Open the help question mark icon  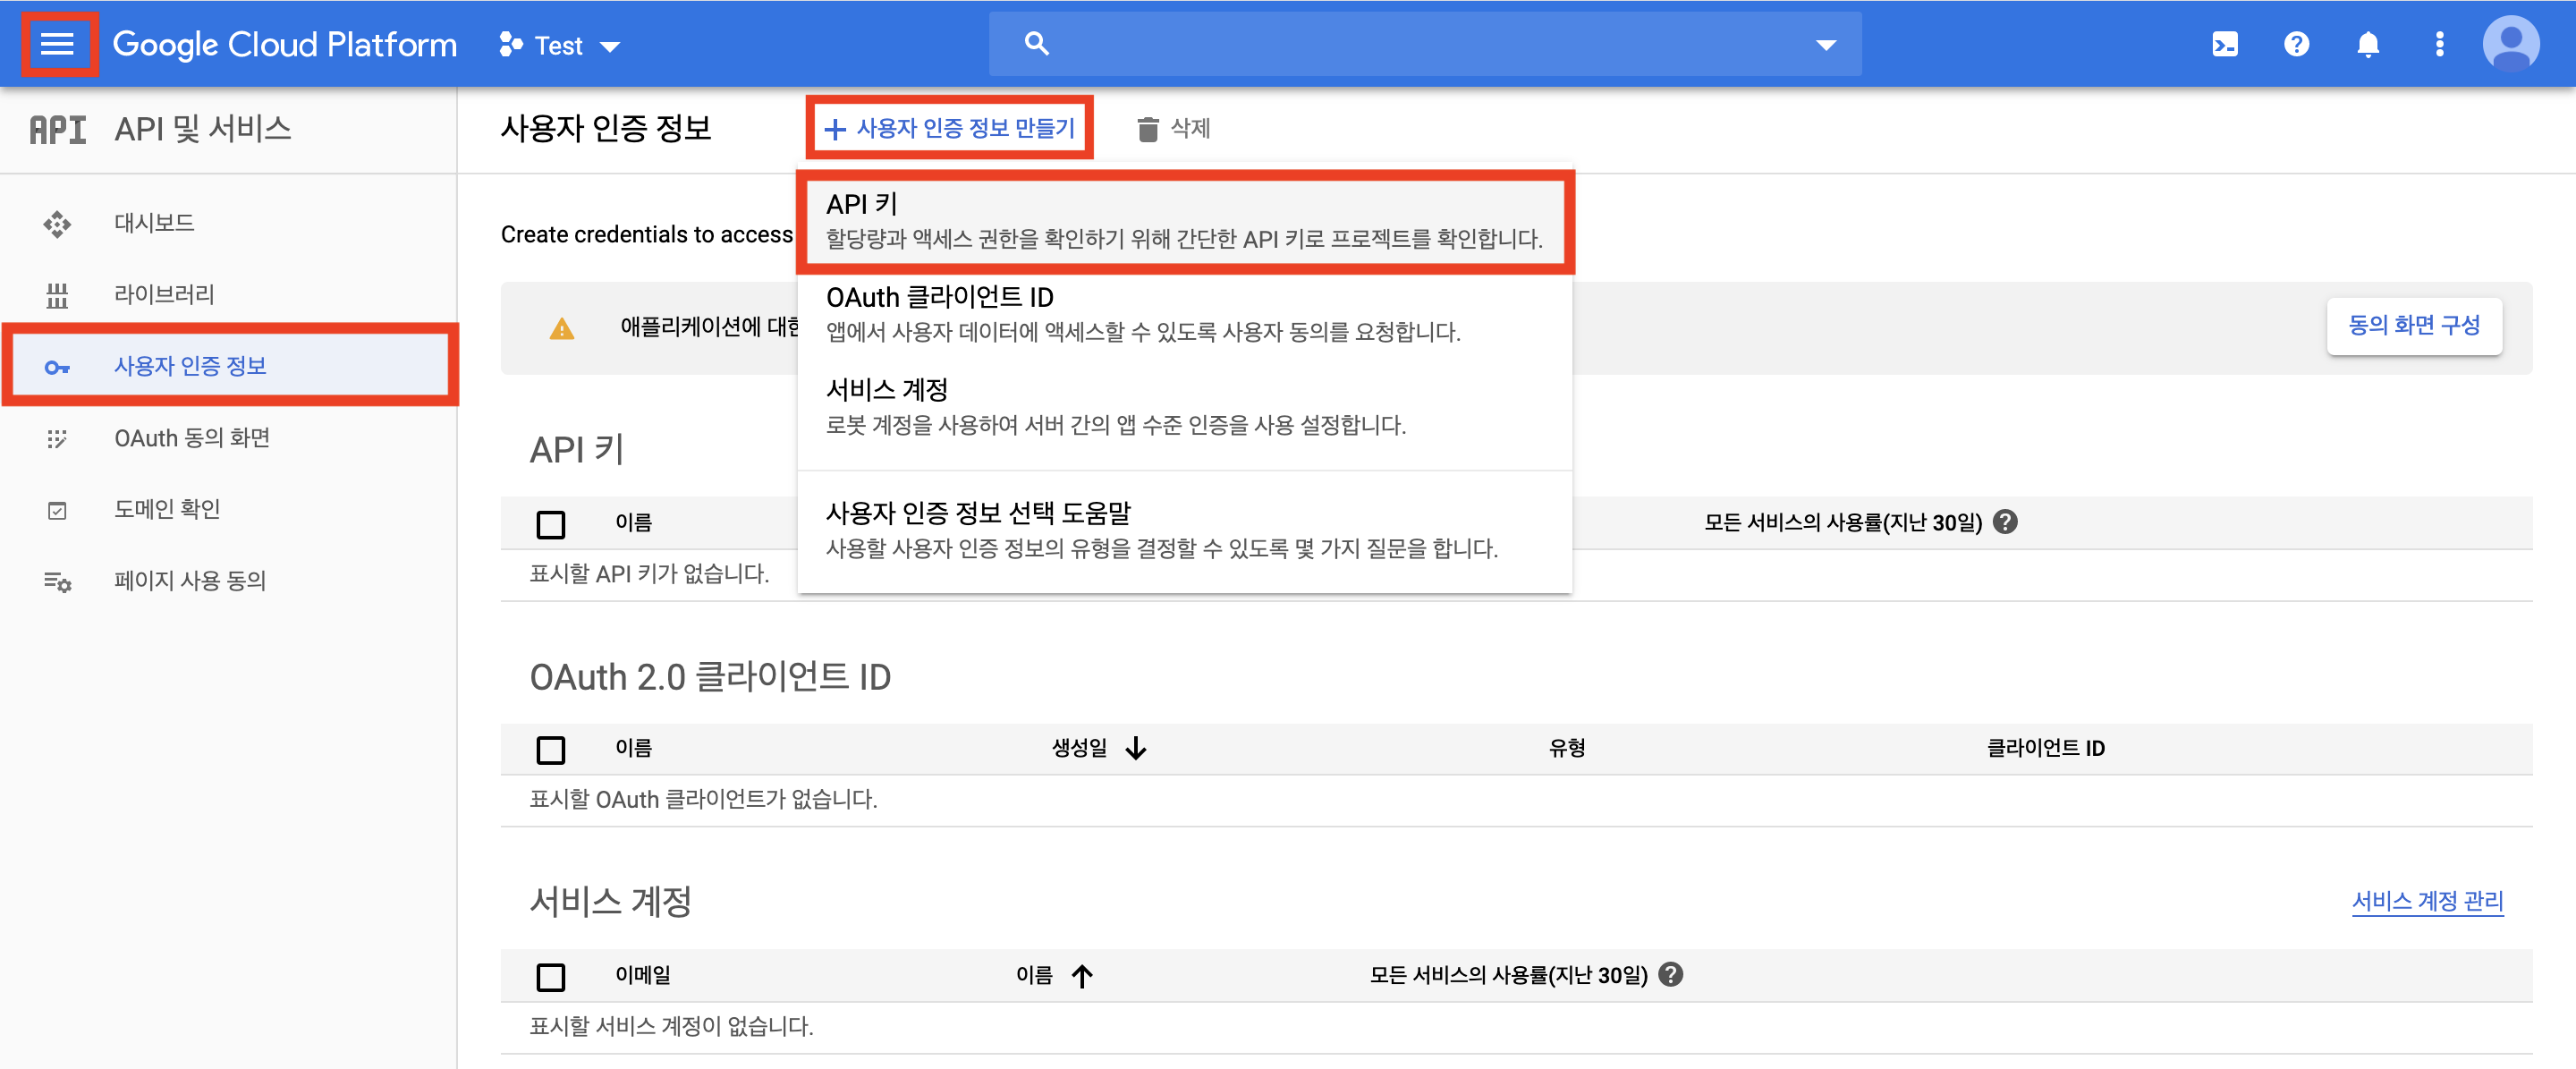pyautogui.click(x=2296, y=44)
